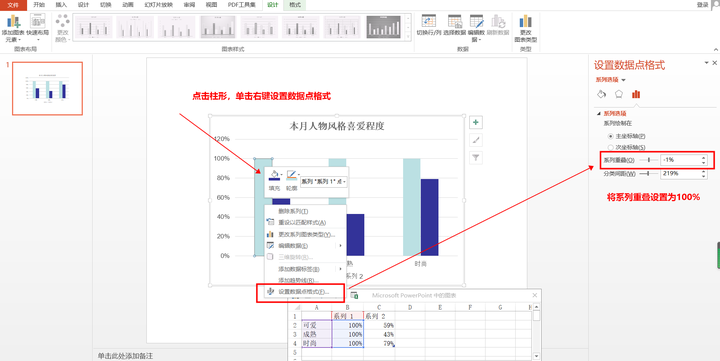Click the data sheet vertical scrollbar down arrow
The image size is (720, 361).
(x=536, y=356)
